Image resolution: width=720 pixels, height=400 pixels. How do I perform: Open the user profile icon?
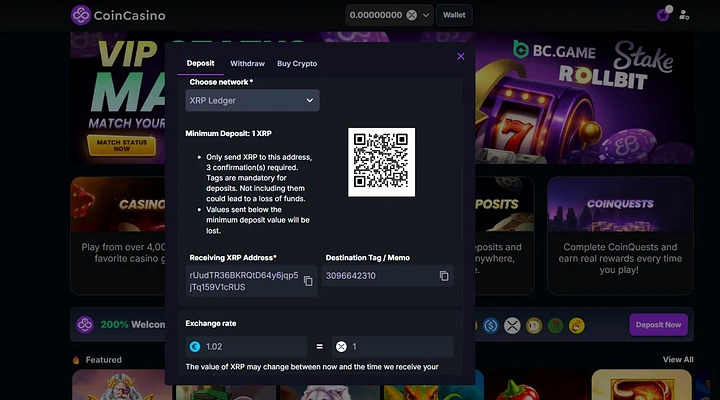tap(684, 15)
